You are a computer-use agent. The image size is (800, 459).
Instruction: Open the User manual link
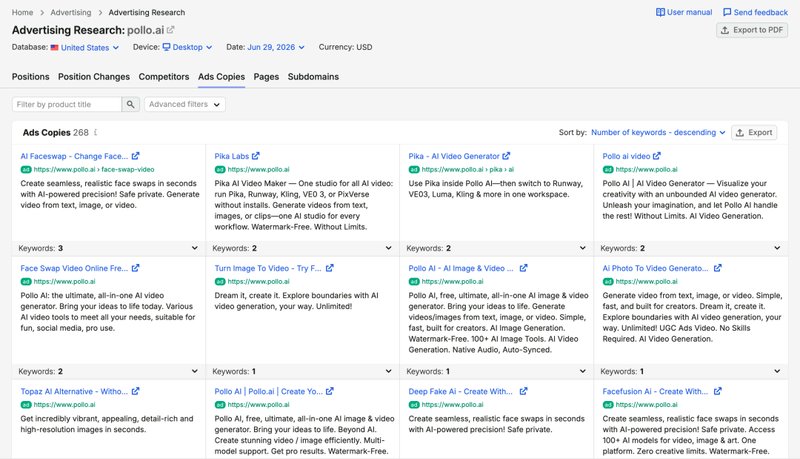[x=684, y=12]
